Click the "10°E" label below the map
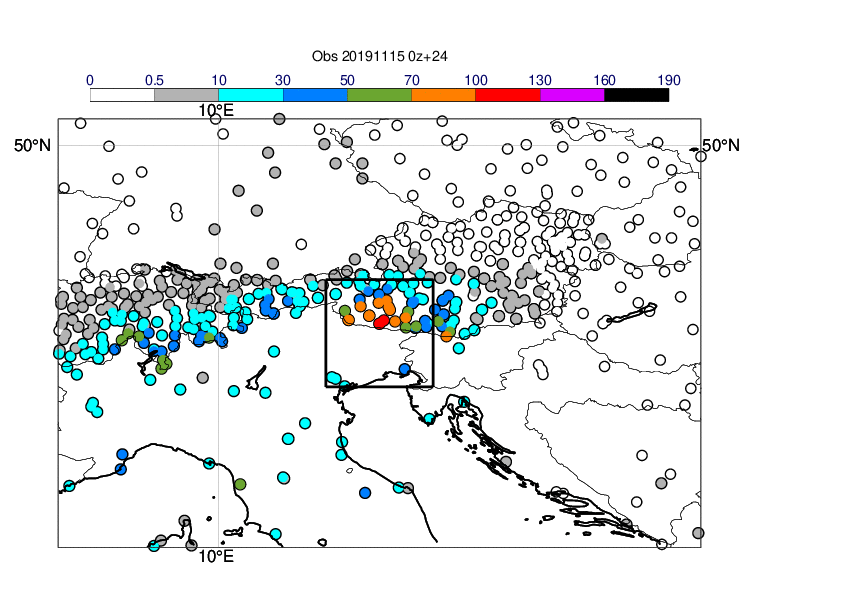842x596 pixels. click(216, 557)
